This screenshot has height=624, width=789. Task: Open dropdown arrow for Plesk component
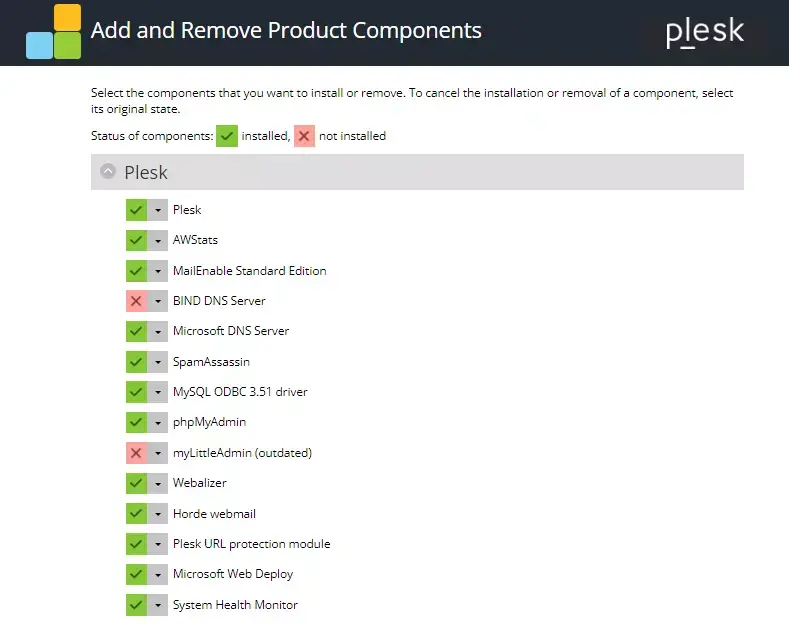(158, 210)
